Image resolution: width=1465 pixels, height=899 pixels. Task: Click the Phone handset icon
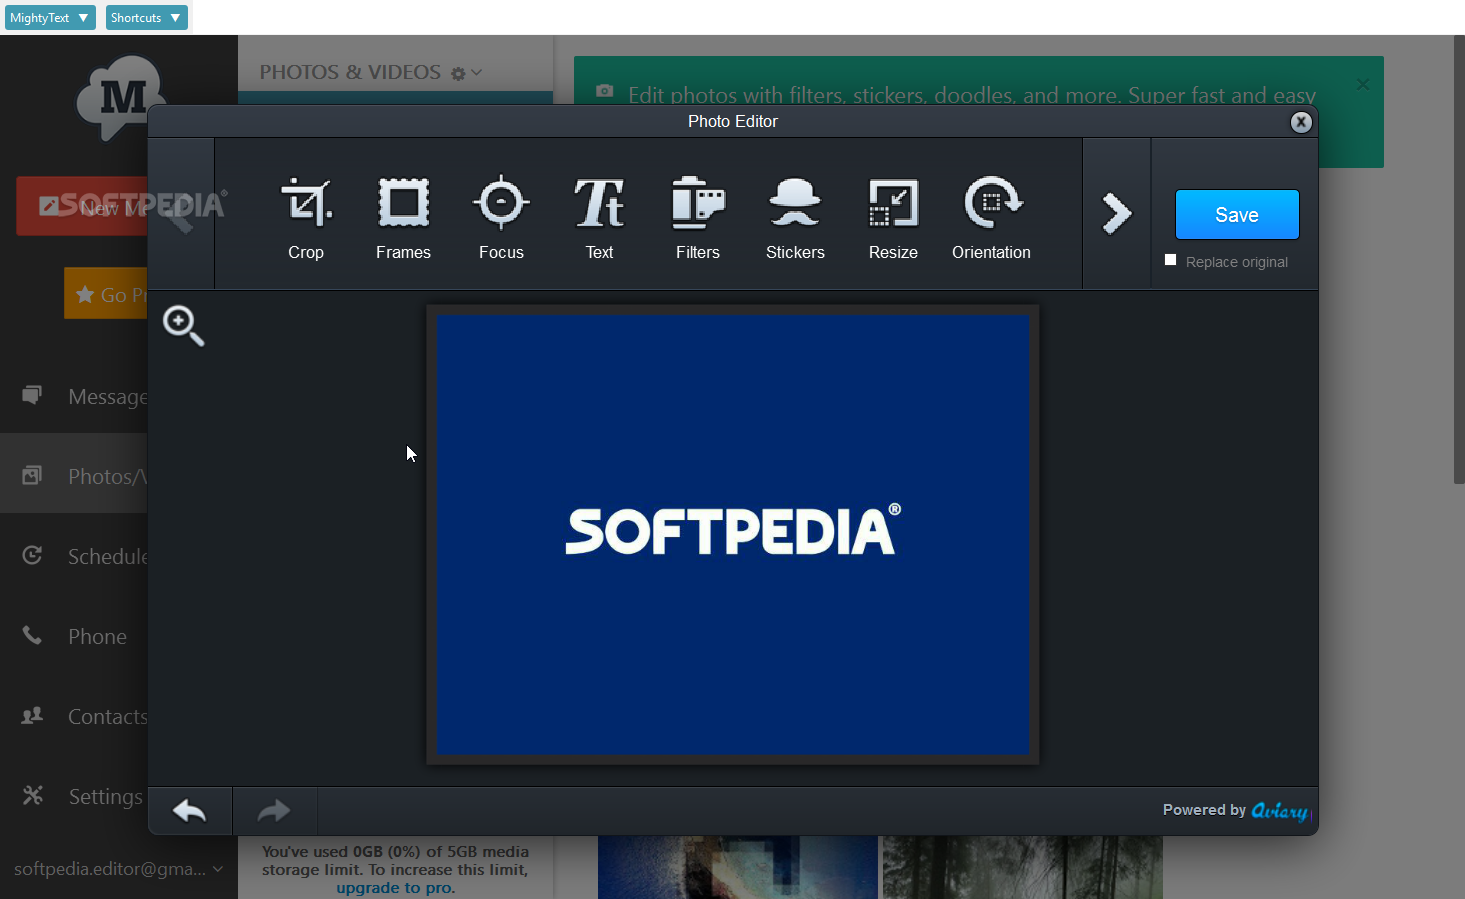pyautogui.click(x=32, y=635)
